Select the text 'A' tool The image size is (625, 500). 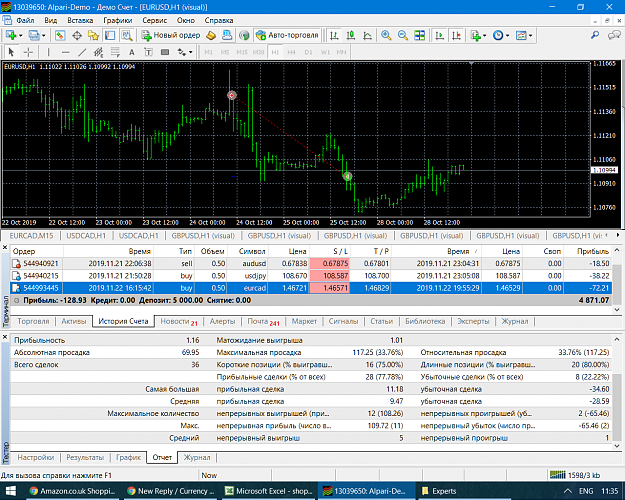click(x=132, y=52)
